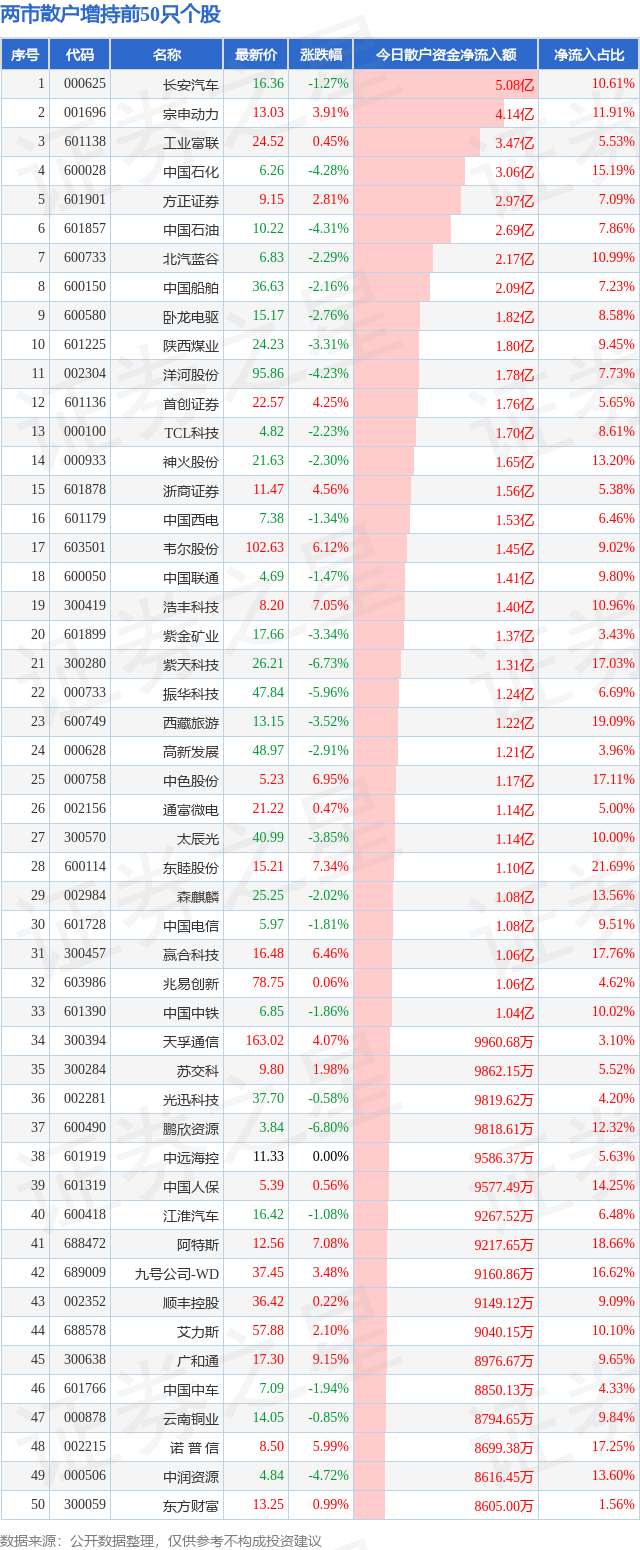
Task: Click stock name 赢合科技
Action: (x=191, y=955)
